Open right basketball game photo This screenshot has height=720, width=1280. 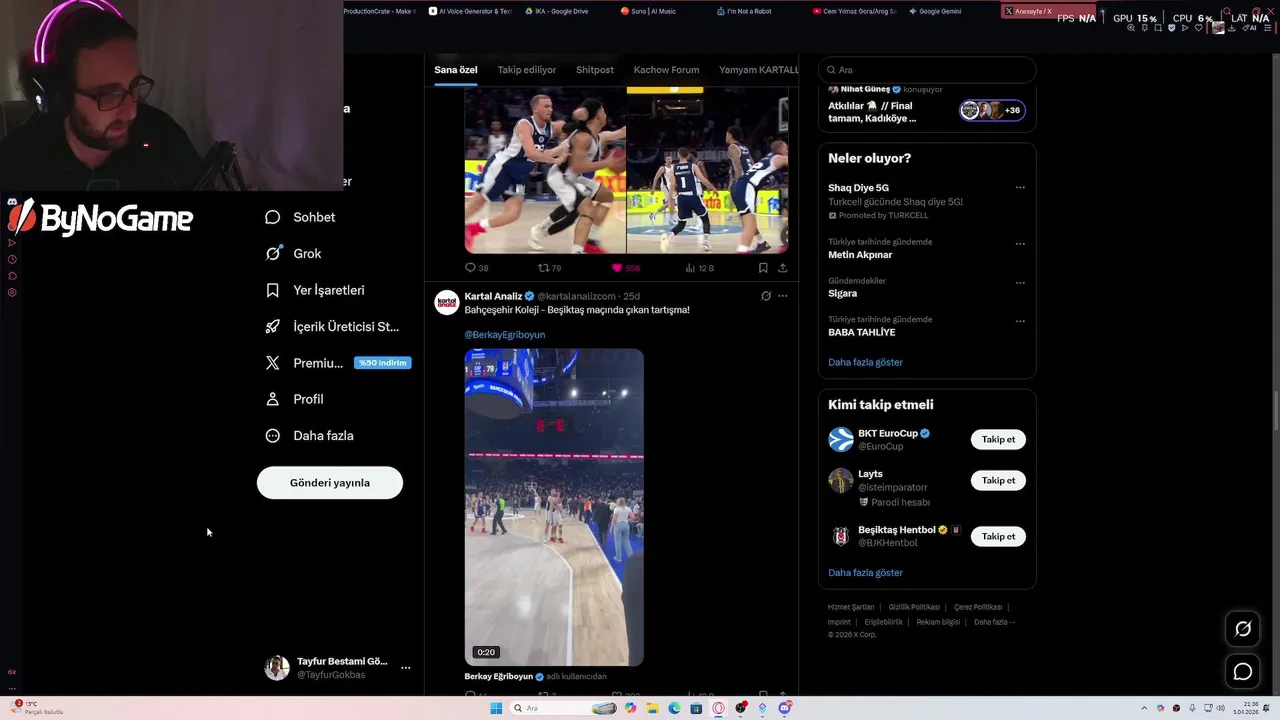click(707, 170)
